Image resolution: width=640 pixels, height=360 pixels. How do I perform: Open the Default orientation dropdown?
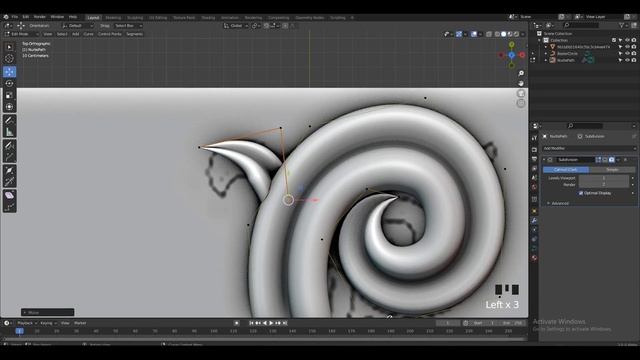[x=78, y=26]
